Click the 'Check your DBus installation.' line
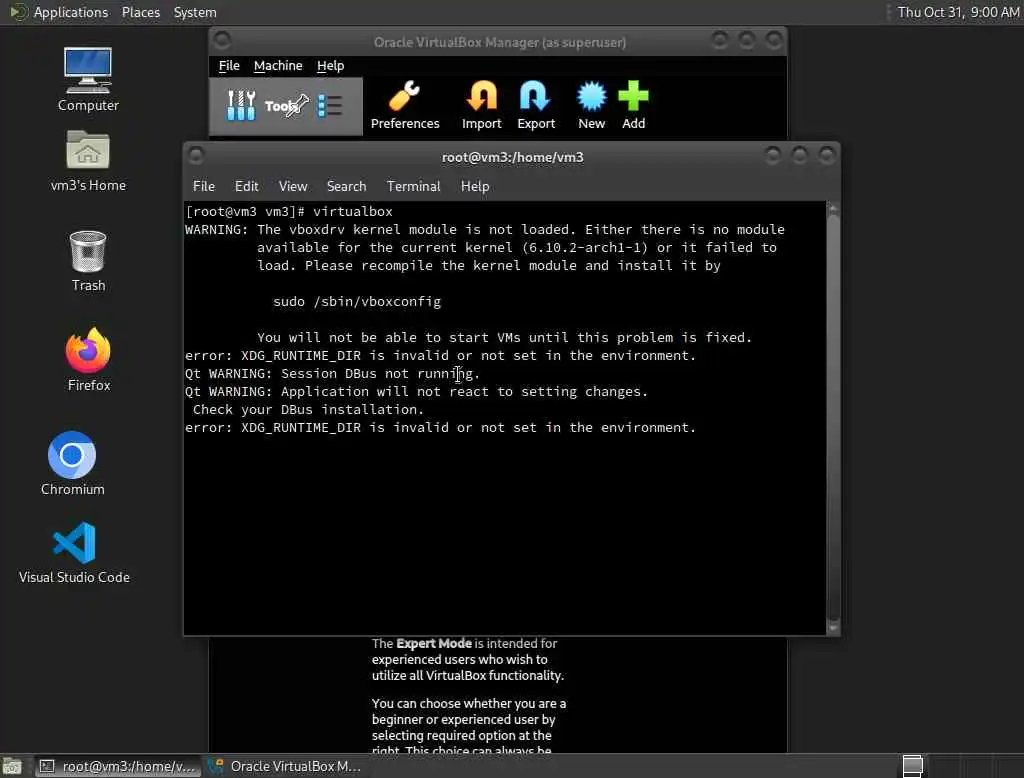This screenshot has width=1024, height=778. (x=308, y=410)
